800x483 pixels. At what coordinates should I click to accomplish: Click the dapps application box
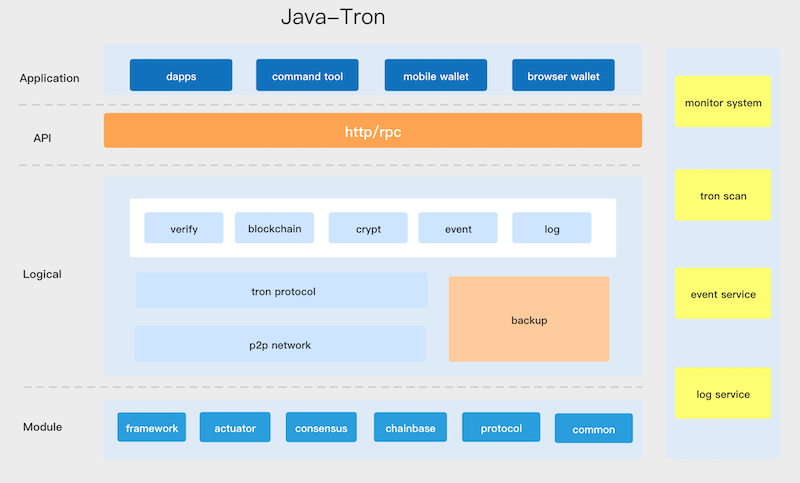(x=181, y=75)
